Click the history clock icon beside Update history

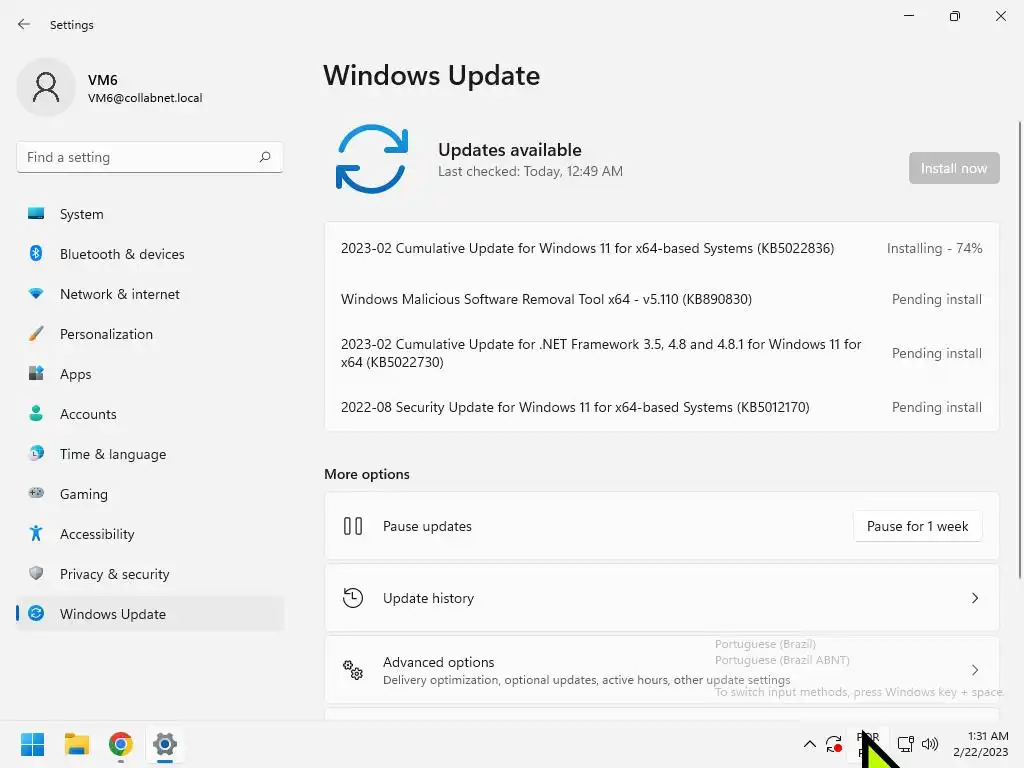pyautogui.click(x=353, y=598)
